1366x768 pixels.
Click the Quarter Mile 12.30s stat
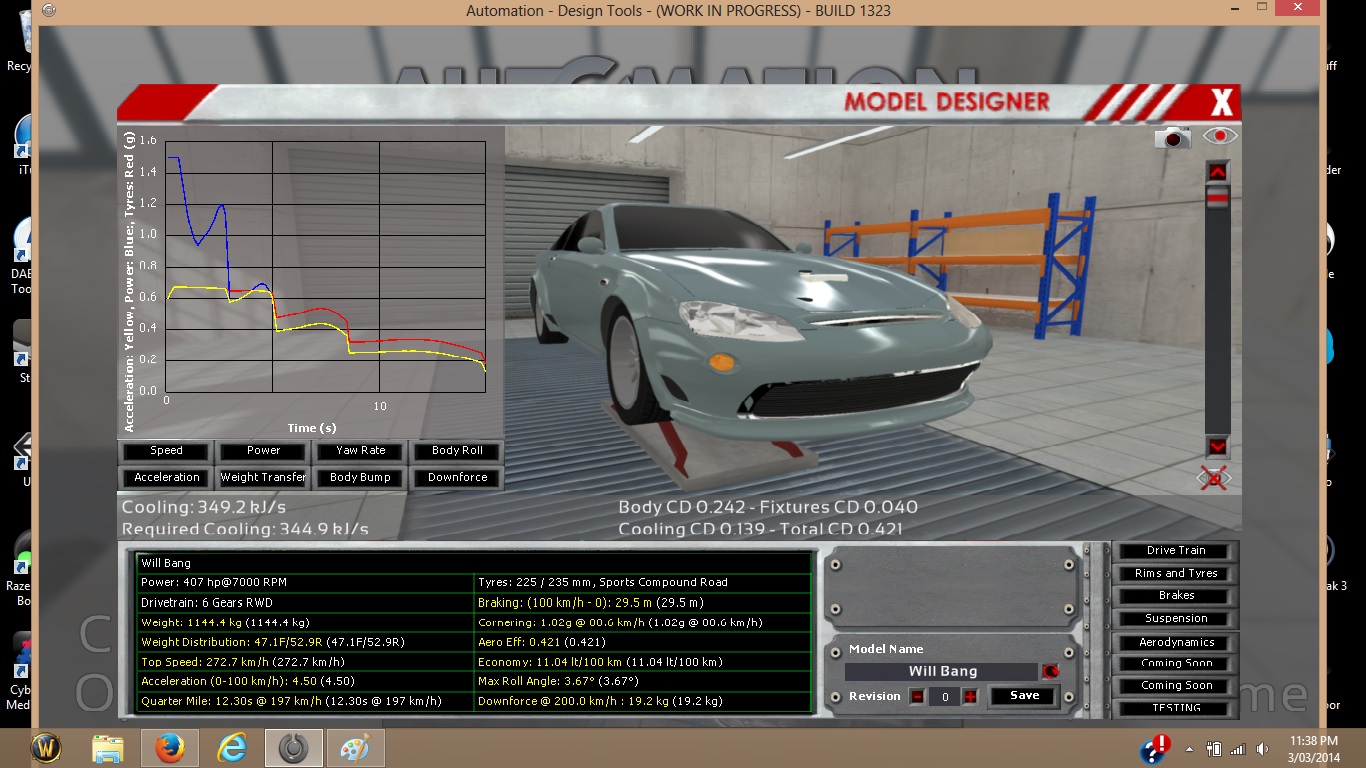point(306,702)
